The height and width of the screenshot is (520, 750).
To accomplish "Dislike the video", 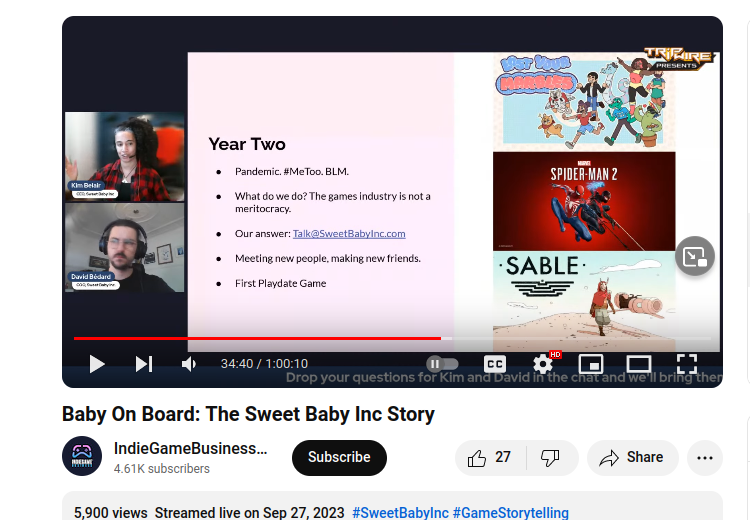I will tap(551, 458).
